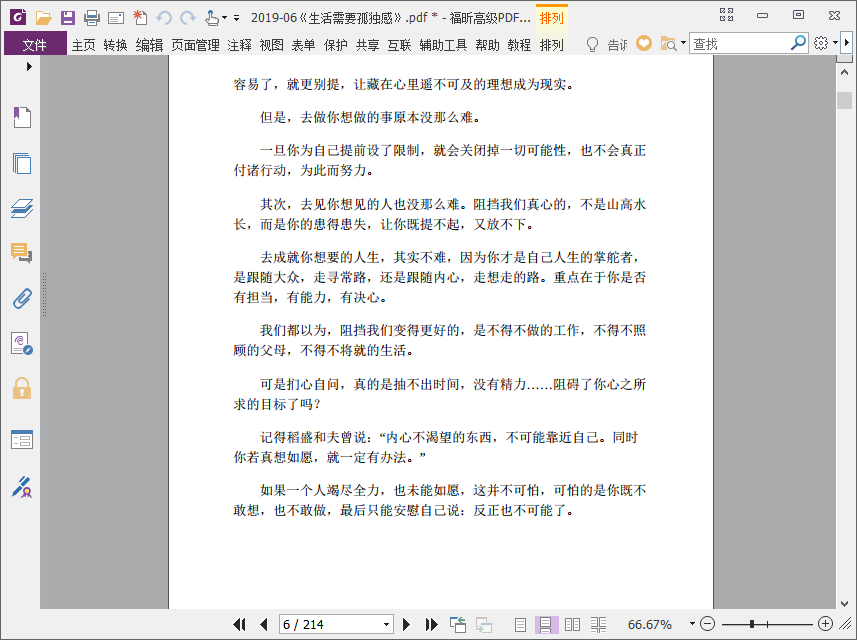The image size is (857, 640).
Task: Go back to previous view
Action: coord(458,624)
